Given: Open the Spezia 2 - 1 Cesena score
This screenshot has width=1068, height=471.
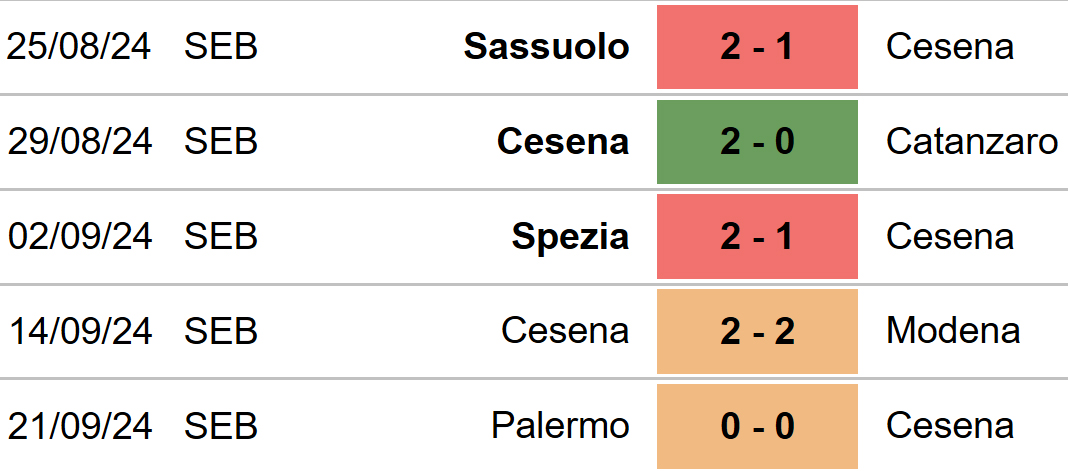Looking at the screenshot, I should (x=757, y=237).
